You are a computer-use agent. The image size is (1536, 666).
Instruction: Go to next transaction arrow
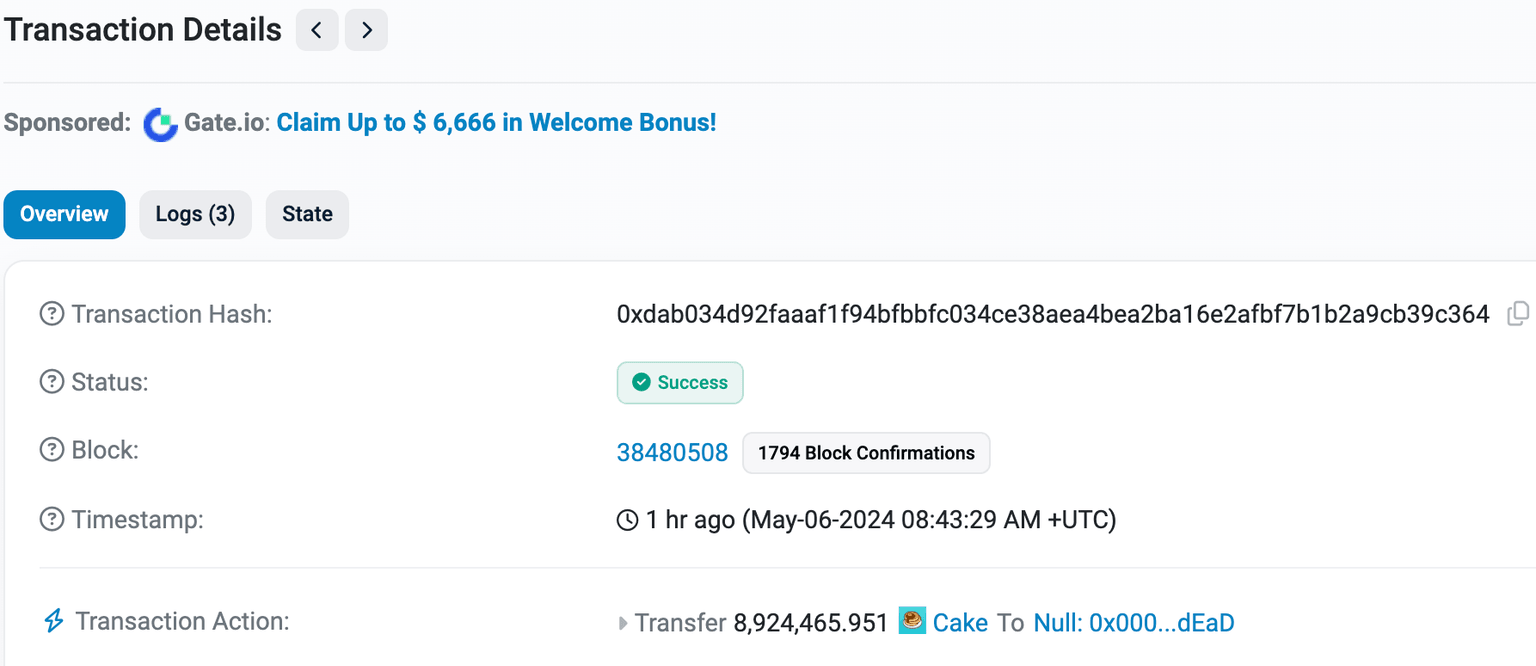366,30
